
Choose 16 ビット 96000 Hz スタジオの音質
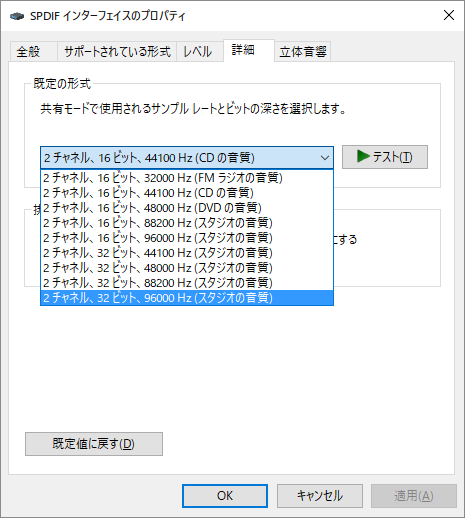point(187,238)
